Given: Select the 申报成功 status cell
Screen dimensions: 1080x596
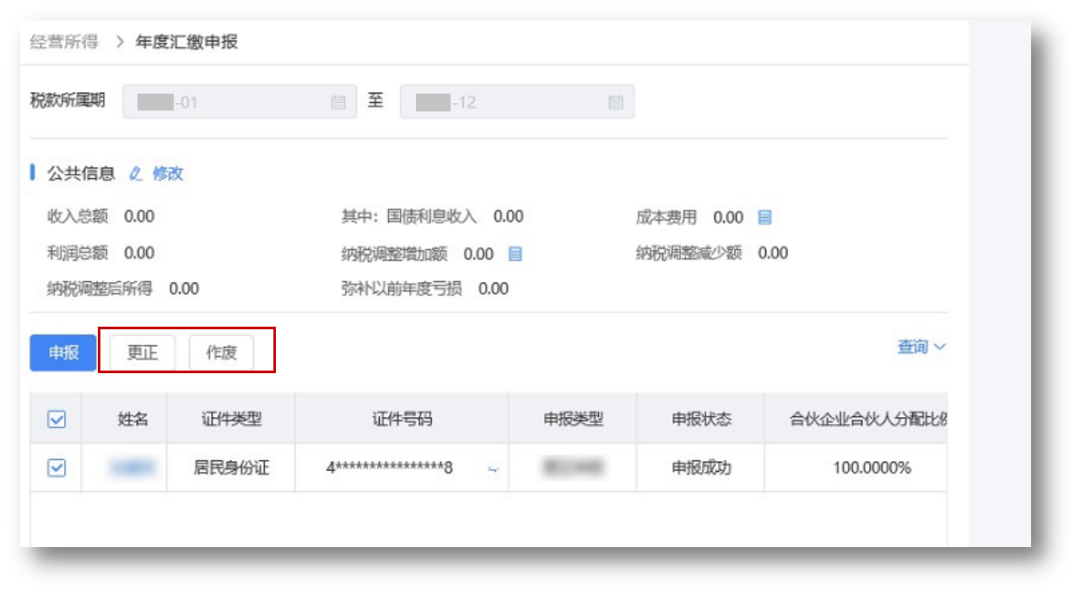Looking at the screenshot, I should 701,468.
